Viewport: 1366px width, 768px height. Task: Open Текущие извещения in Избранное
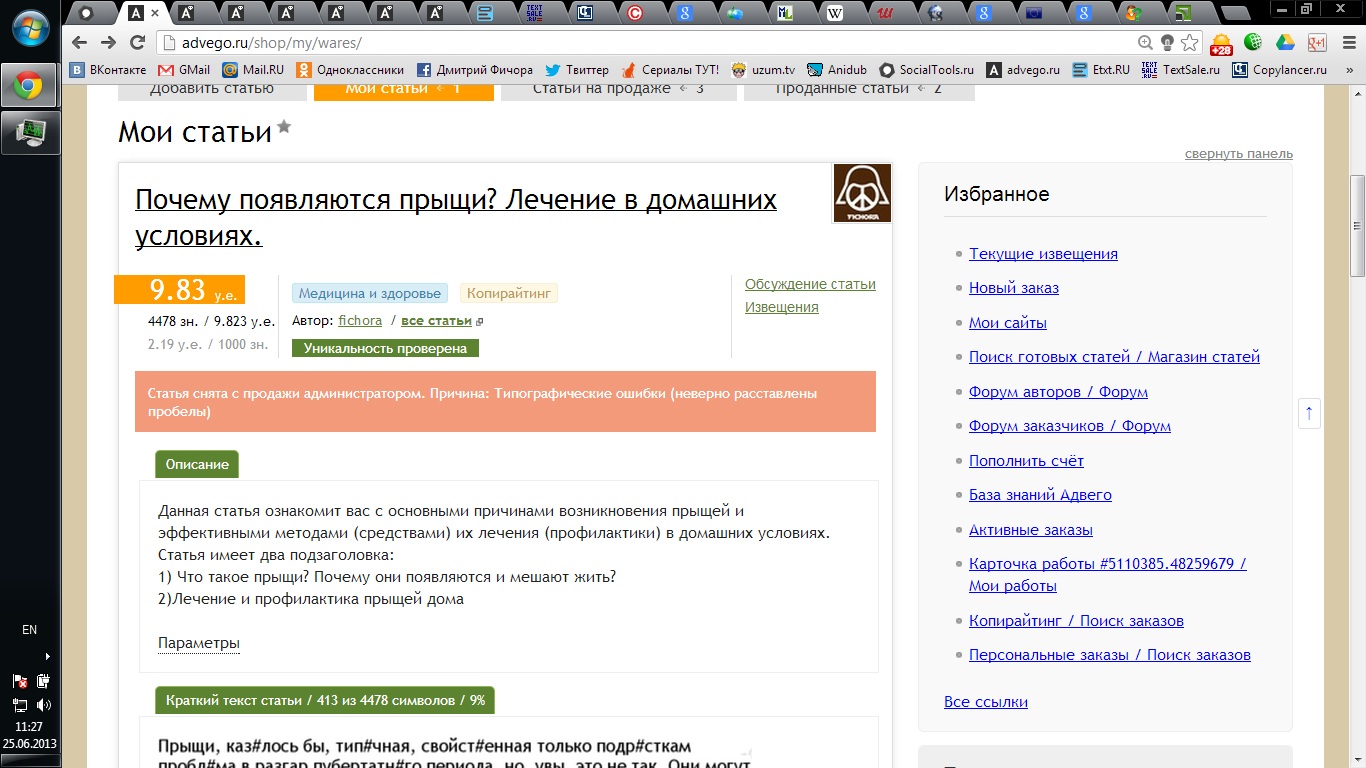point(1043,253)
